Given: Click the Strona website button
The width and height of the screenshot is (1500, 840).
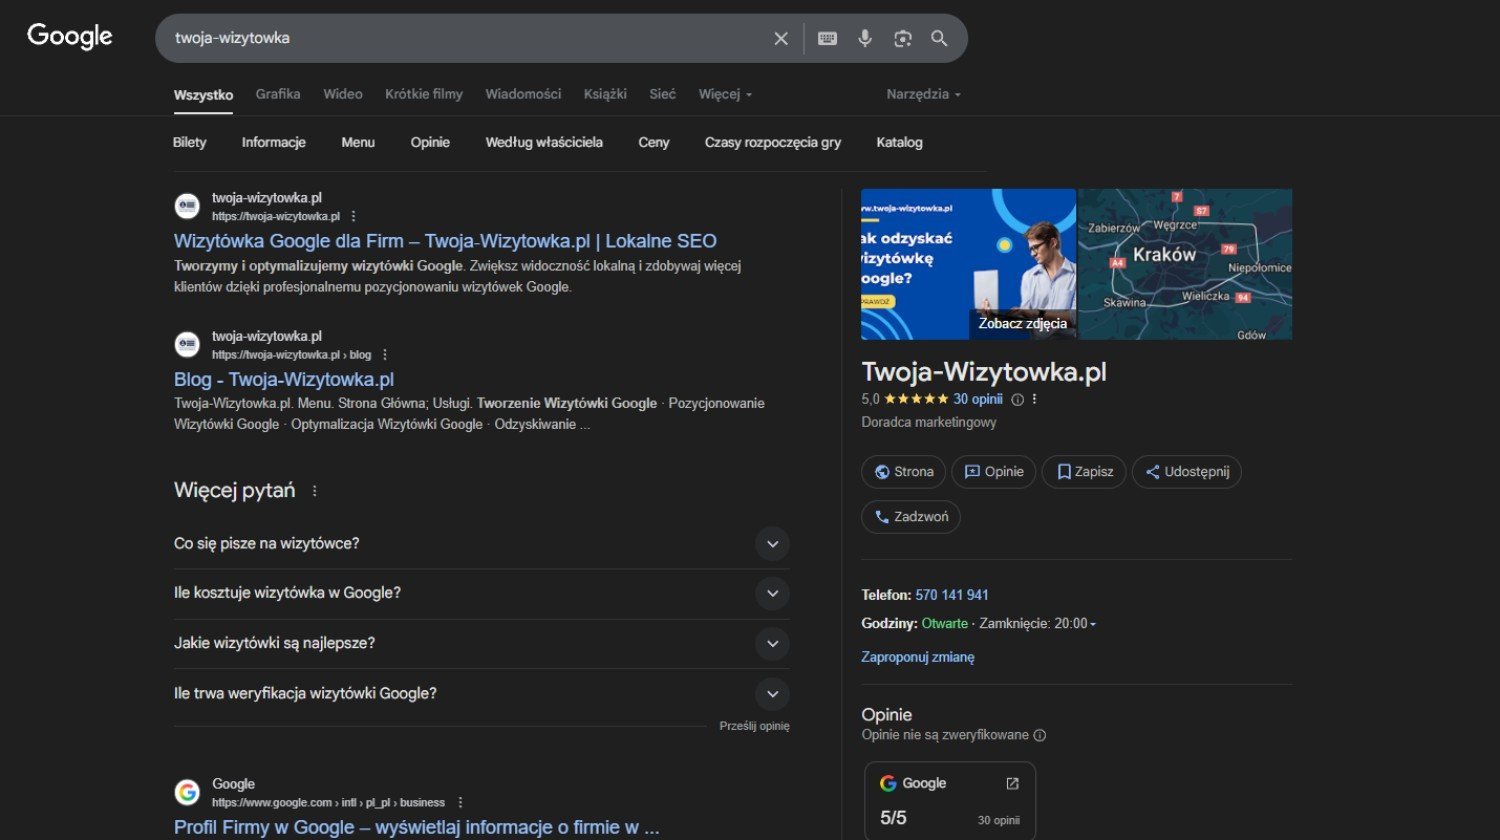Looking at the screenshot, I should click(x=903, y=472).
